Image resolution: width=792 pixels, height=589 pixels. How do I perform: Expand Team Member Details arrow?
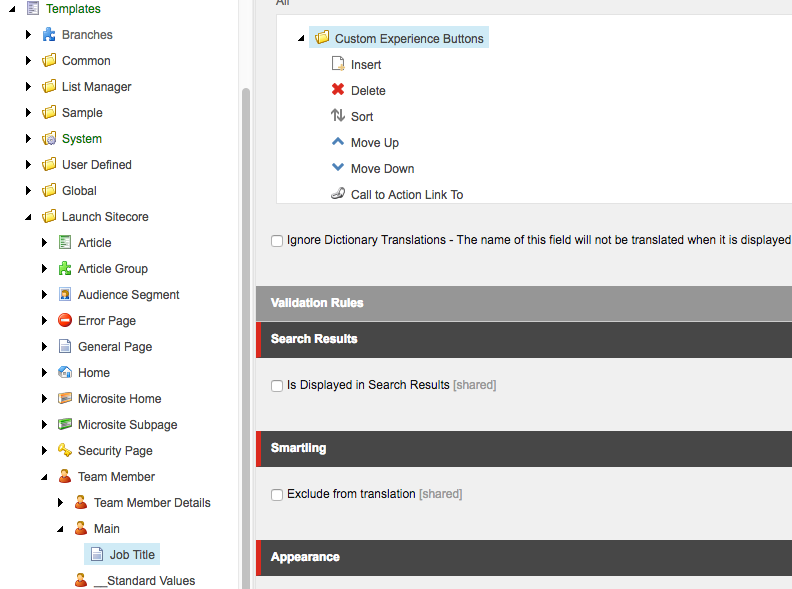coord(60,503)
